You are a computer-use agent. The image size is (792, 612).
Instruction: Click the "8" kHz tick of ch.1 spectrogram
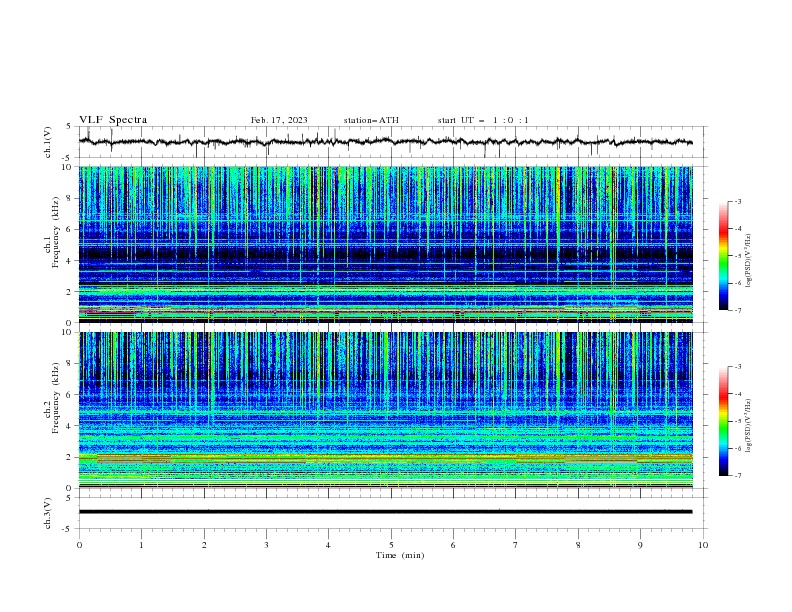(x=71, y=198)
